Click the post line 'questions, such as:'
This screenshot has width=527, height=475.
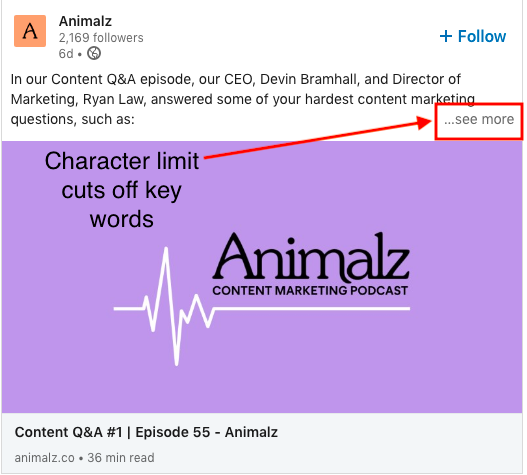coord(73,119)
